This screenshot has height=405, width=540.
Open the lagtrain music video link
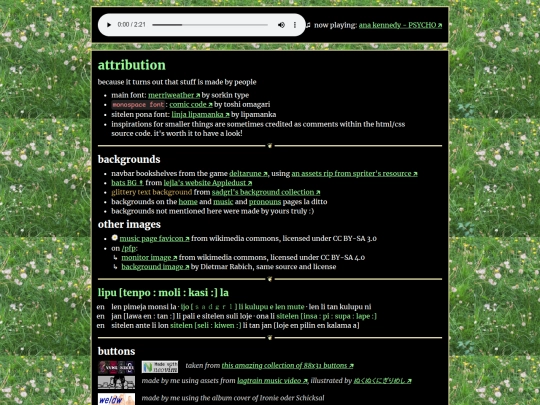pos(272,381)
